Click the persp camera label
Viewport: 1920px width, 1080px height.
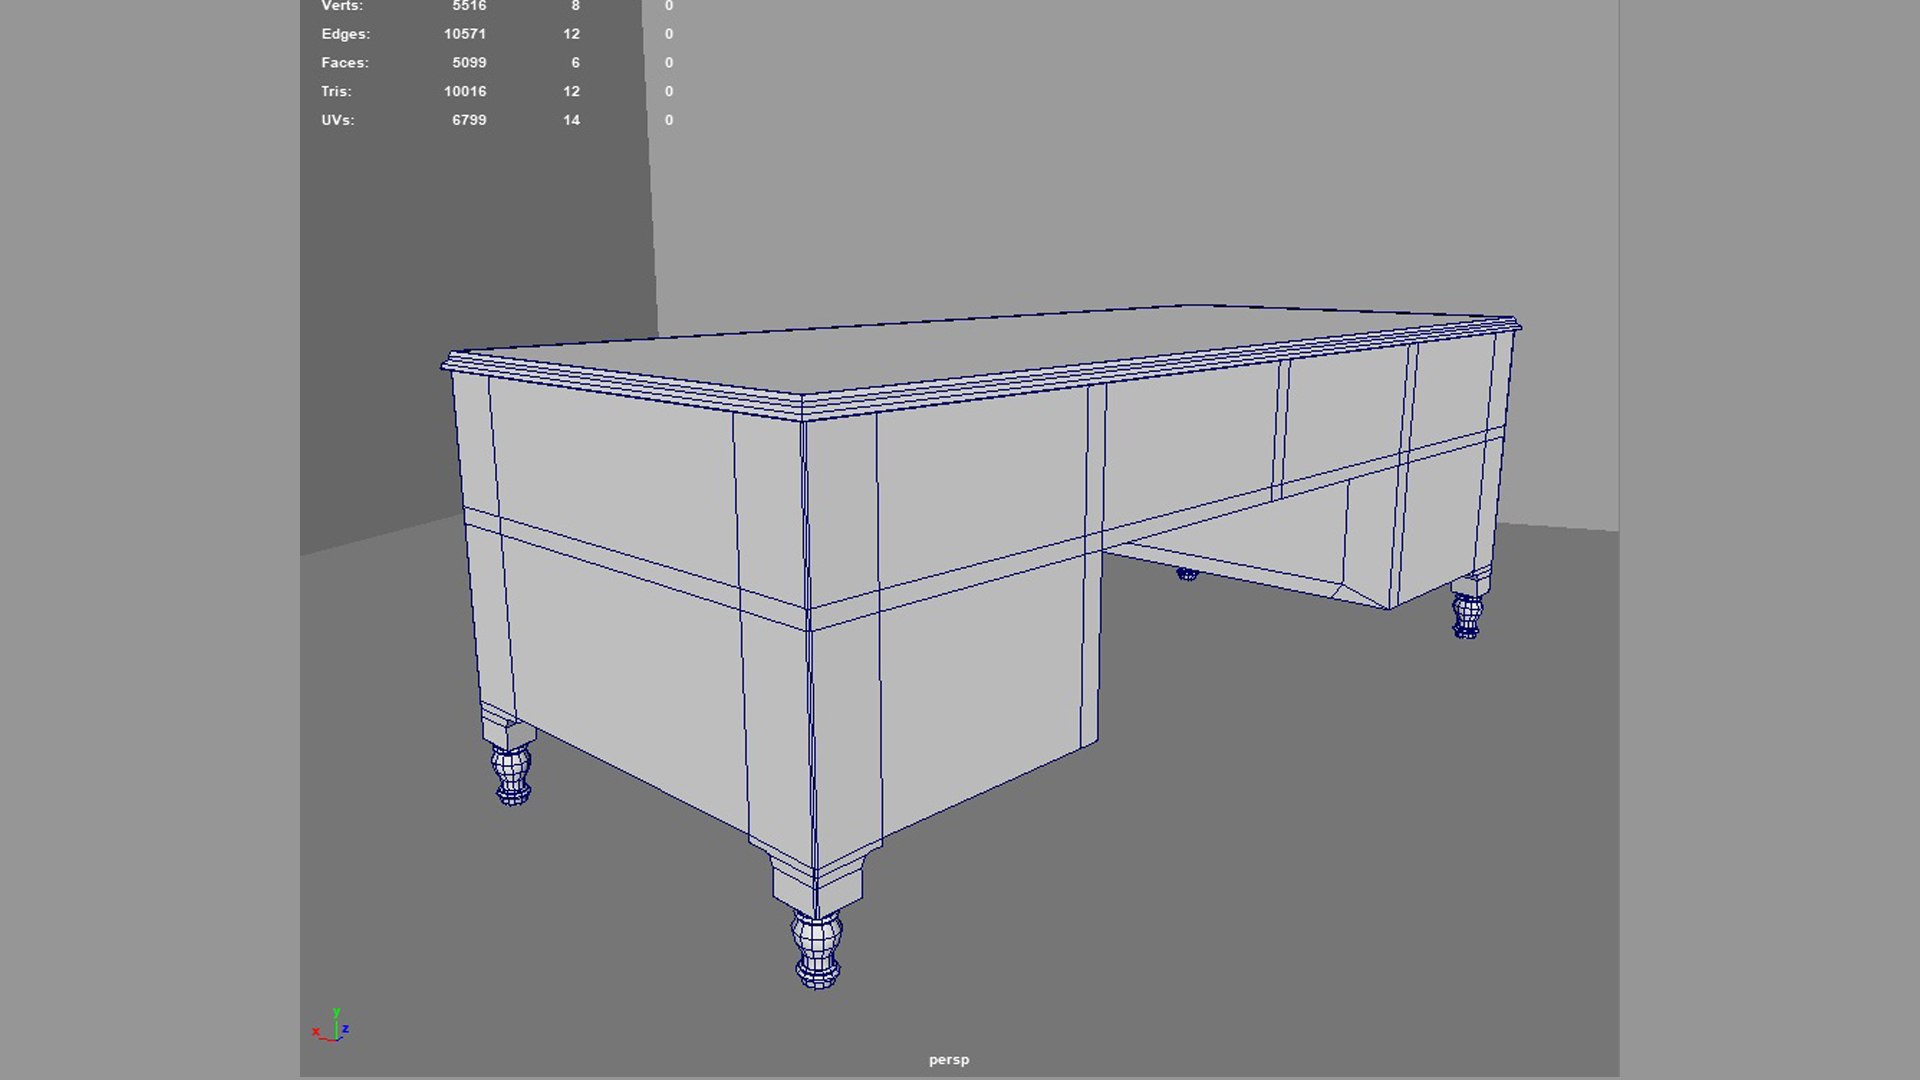point(948,1060)
